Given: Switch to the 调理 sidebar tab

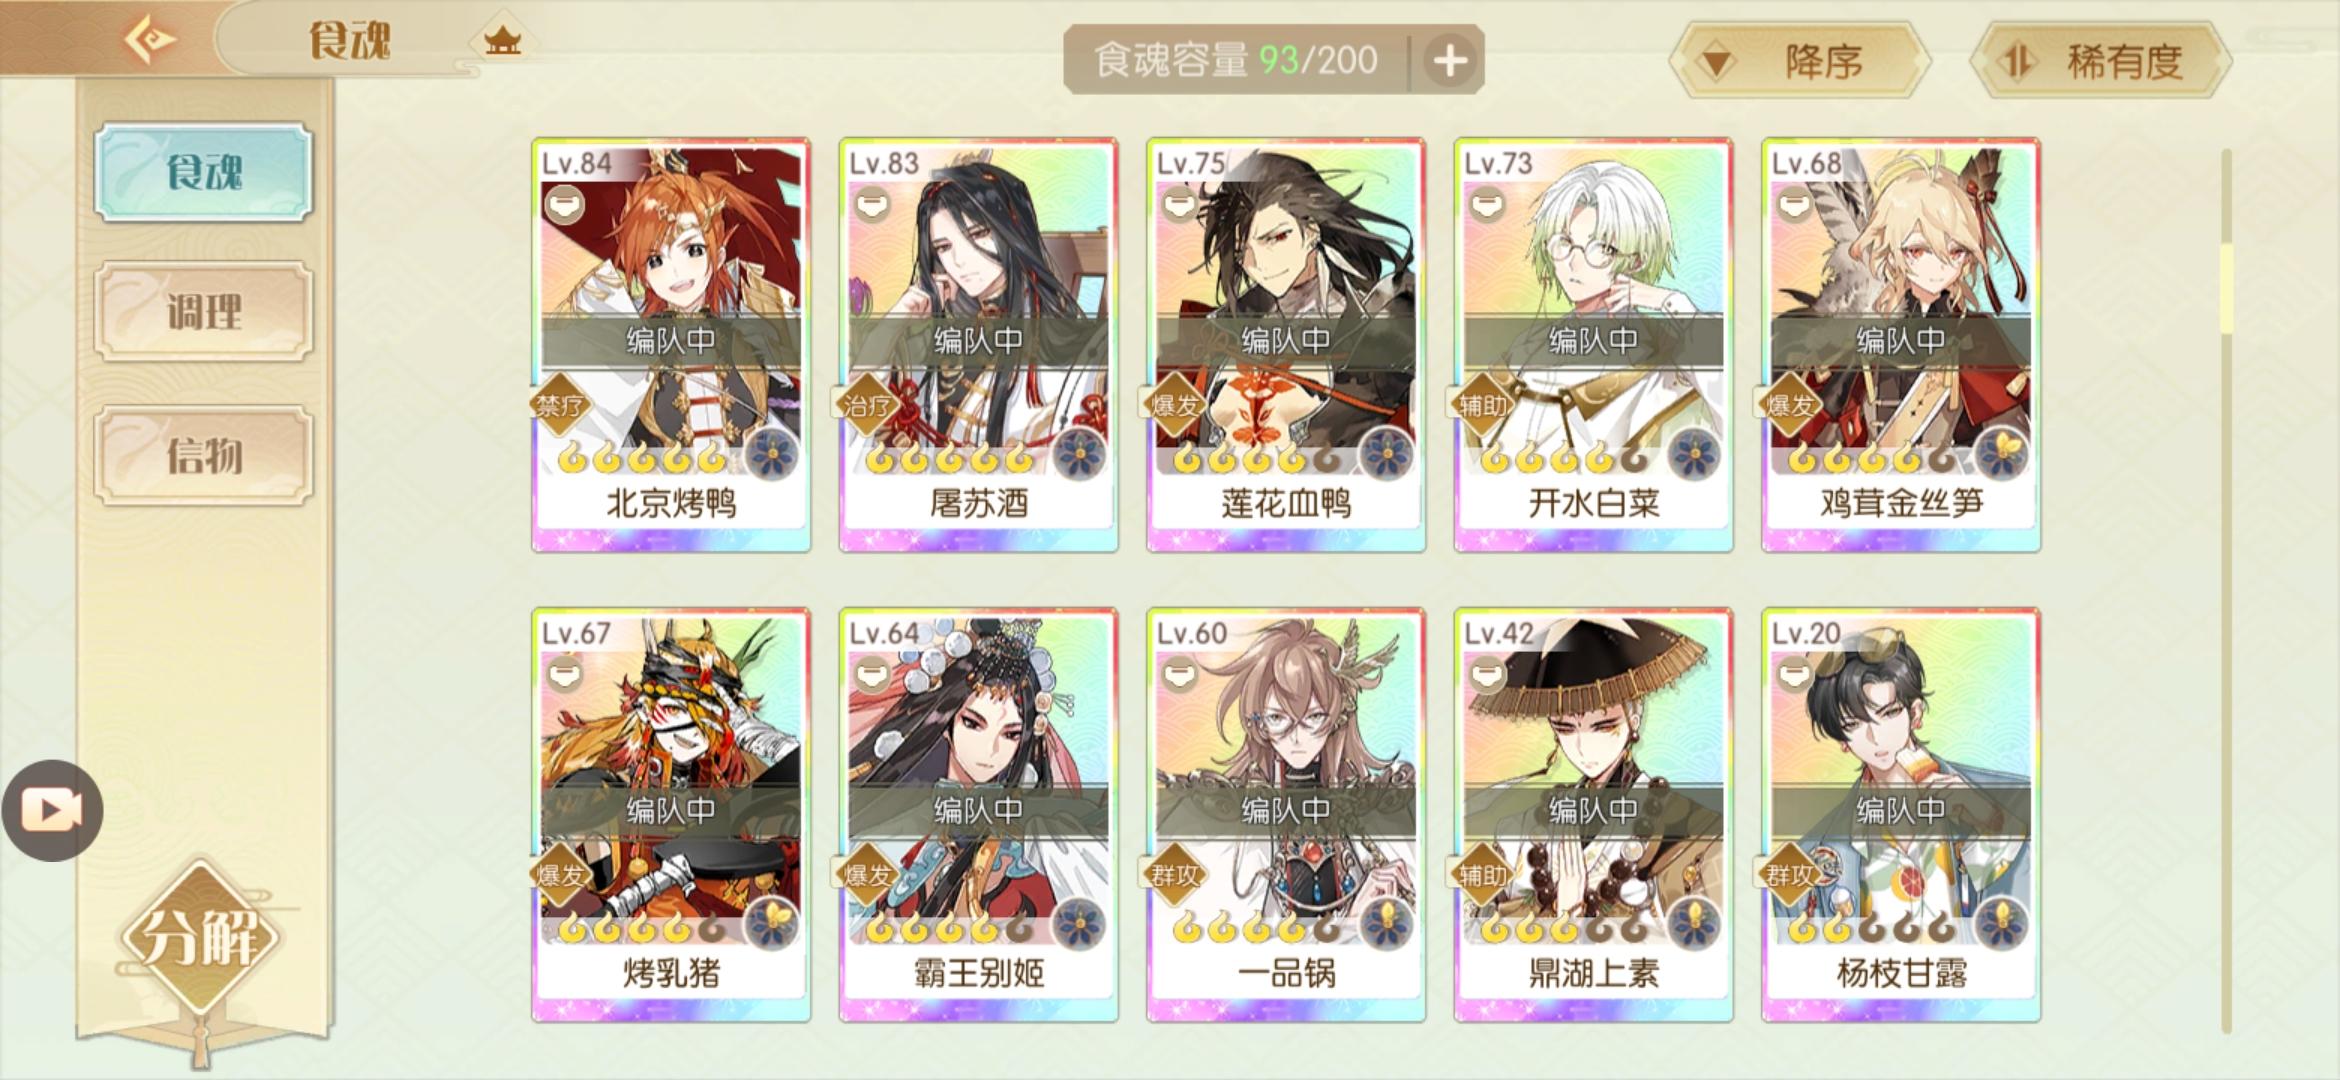Looking at the screenshot, I should coord(203,312).
